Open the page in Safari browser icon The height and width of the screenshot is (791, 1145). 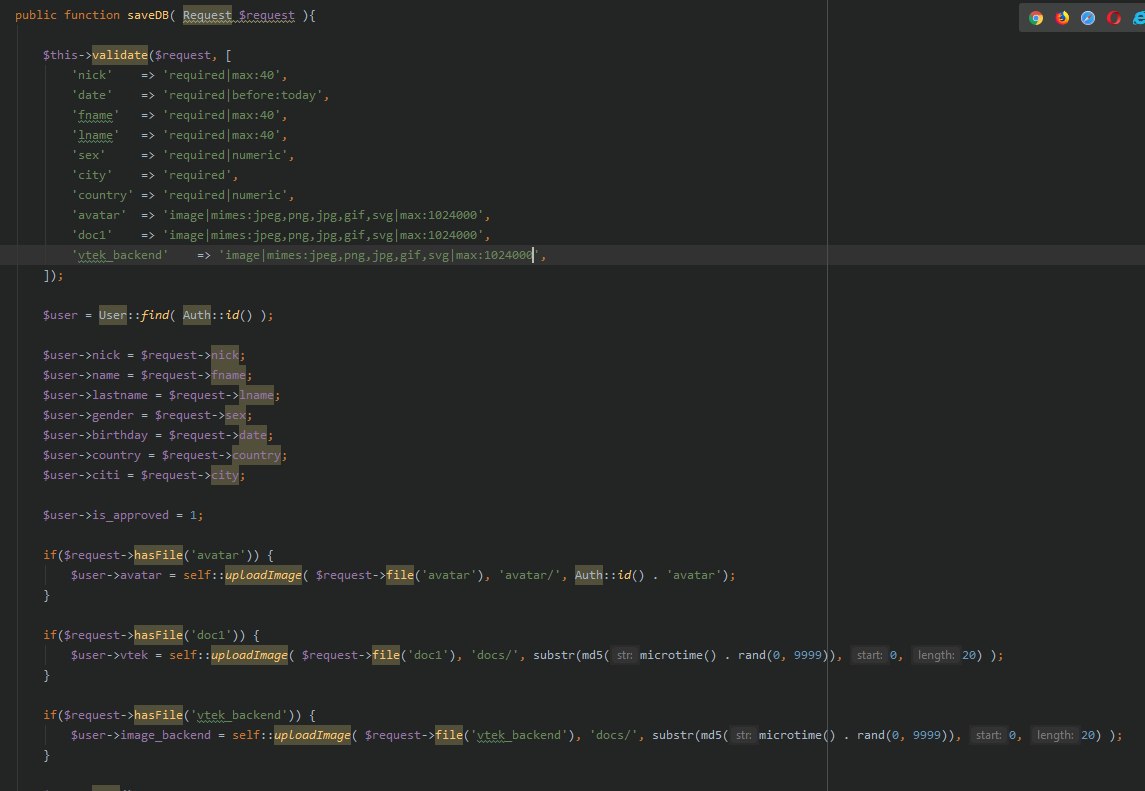(1088, 18)
